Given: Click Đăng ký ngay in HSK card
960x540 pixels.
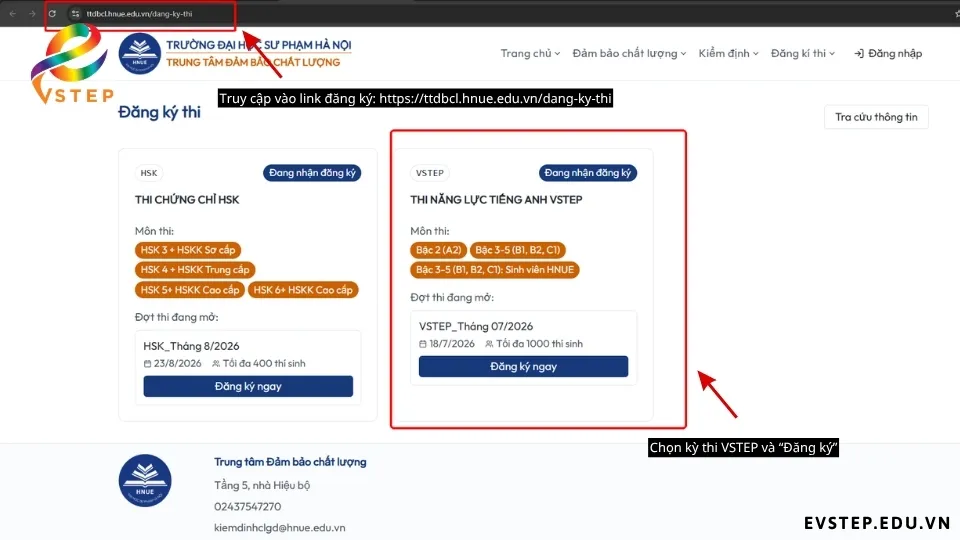Looking at the screenshot, I should [x=248, y=386].
